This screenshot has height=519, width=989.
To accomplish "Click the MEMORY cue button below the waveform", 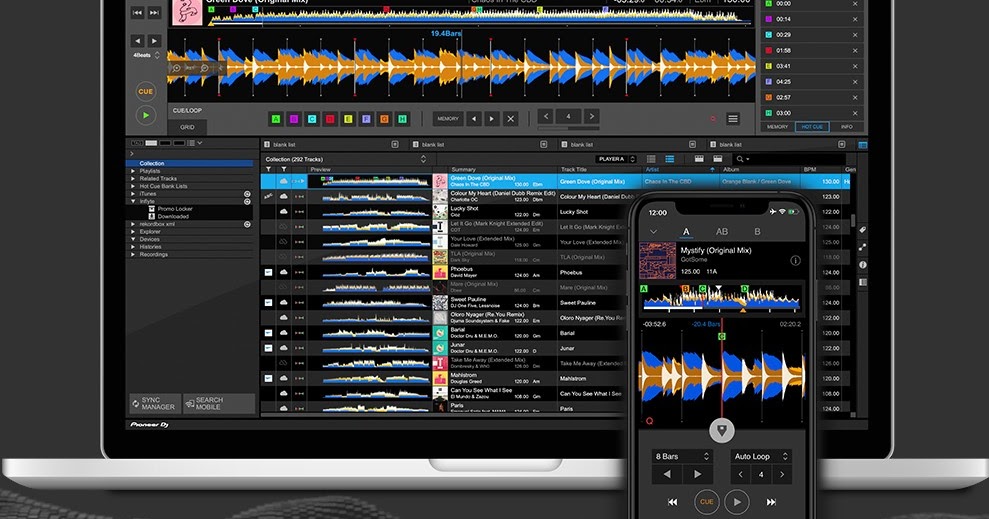I will pyautogui.click(x=448, y=119).
